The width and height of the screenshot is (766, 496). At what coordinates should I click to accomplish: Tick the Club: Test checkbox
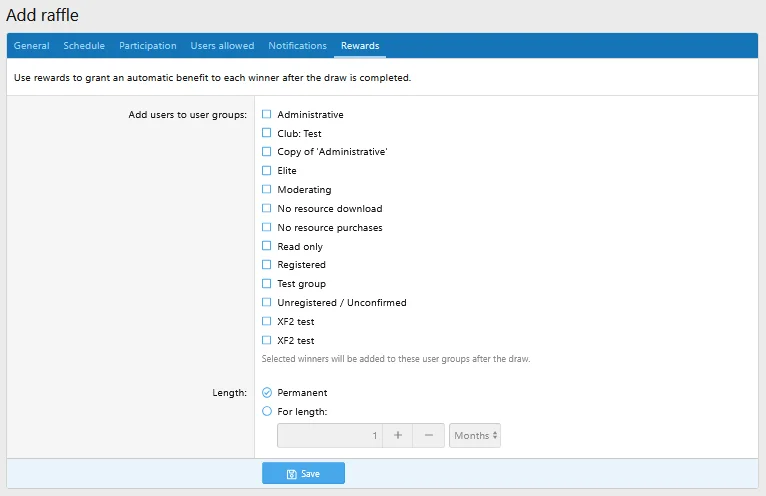click(x=266, y=133)
